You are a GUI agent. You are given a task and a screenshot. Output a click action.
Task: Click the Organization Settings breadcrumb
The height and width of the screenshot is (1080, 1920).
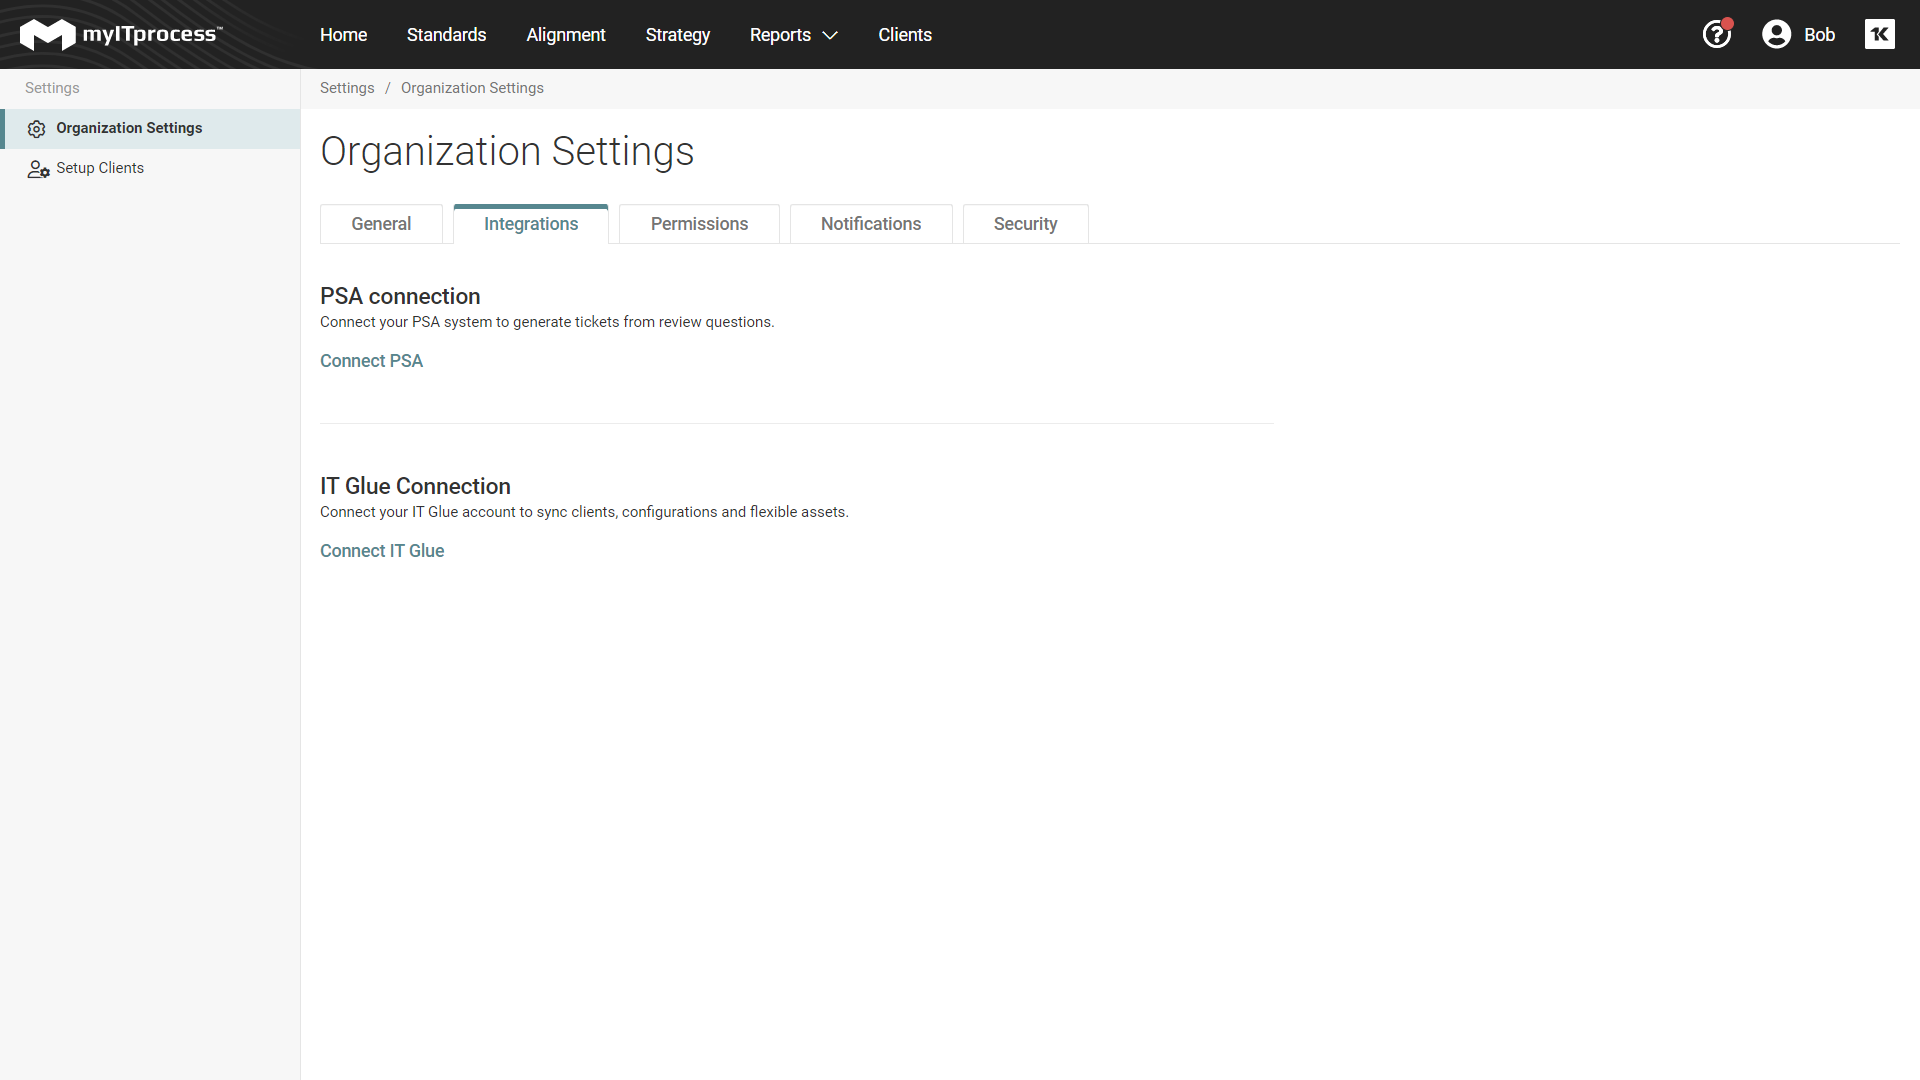coord(472,88)
